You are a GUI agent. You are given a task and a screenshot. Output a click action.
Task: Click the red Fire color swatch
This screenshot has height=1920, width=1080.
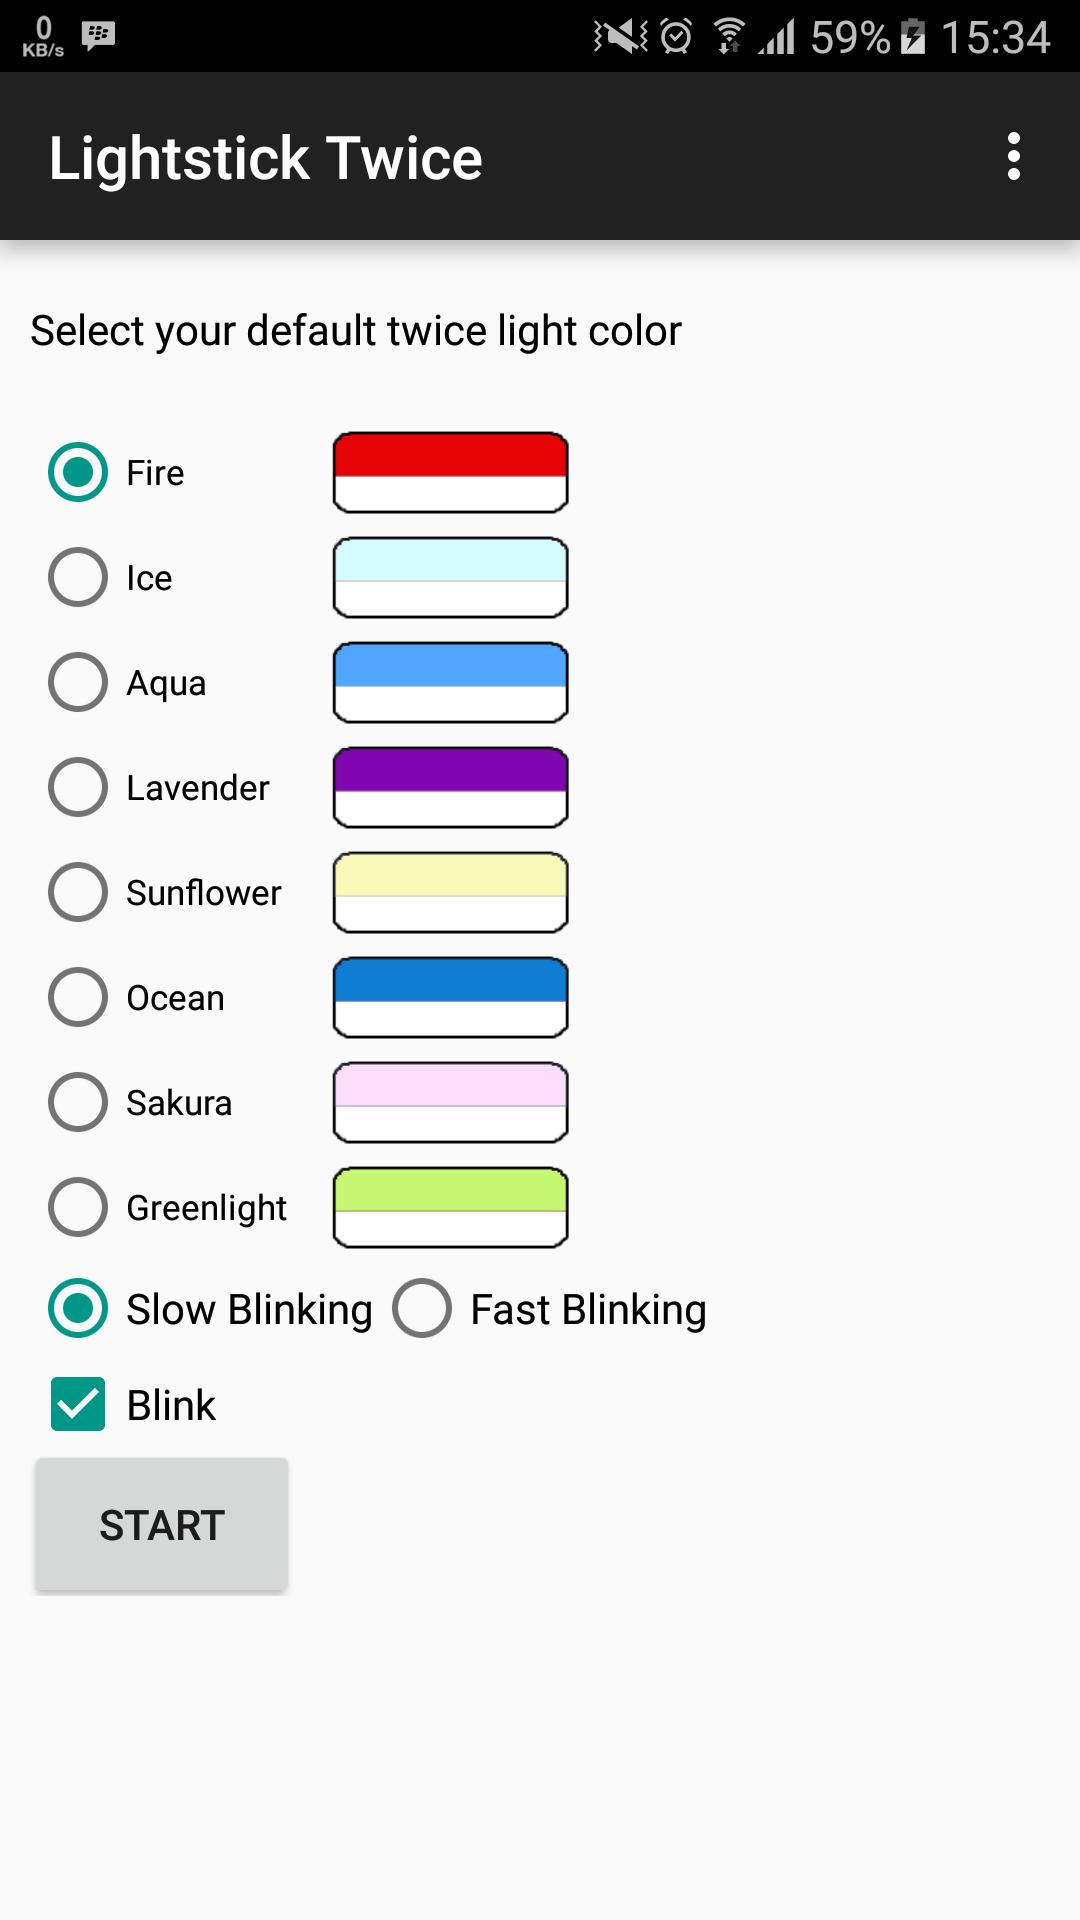(450, 472)
